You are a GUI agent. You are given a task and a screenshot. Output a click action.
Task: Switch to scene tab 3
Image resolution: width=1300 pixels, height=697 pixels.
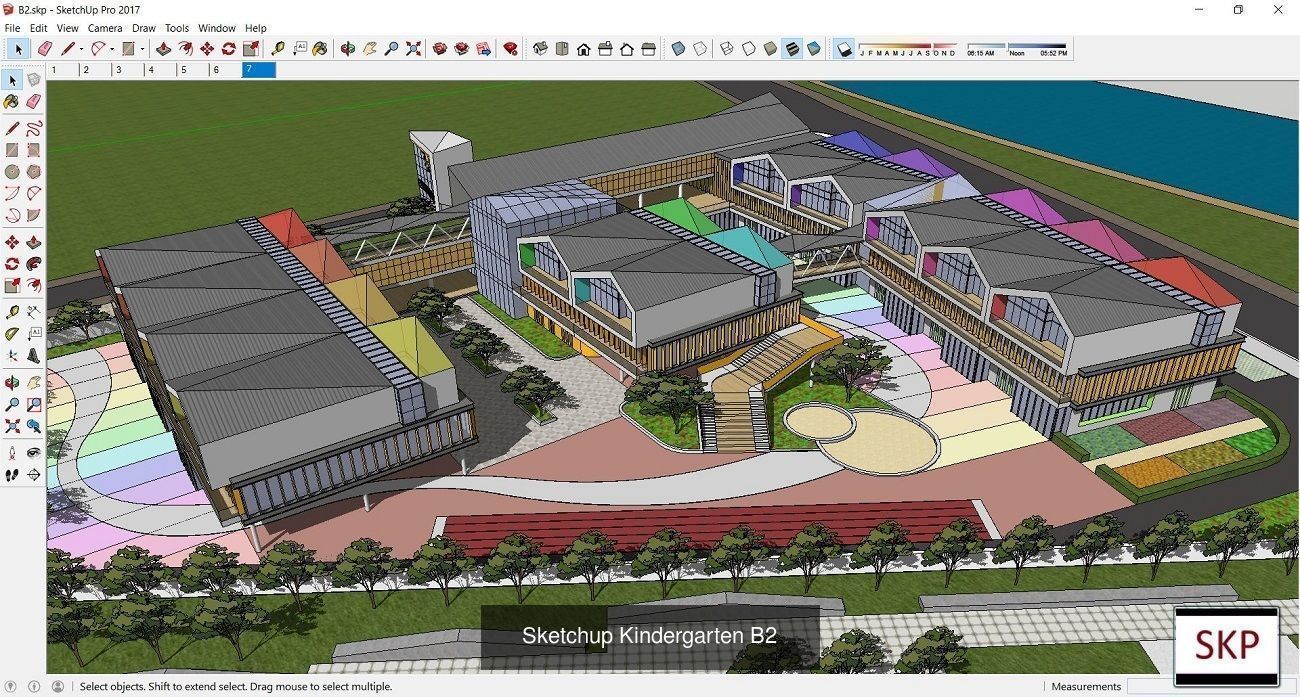(x=128, y=70)
